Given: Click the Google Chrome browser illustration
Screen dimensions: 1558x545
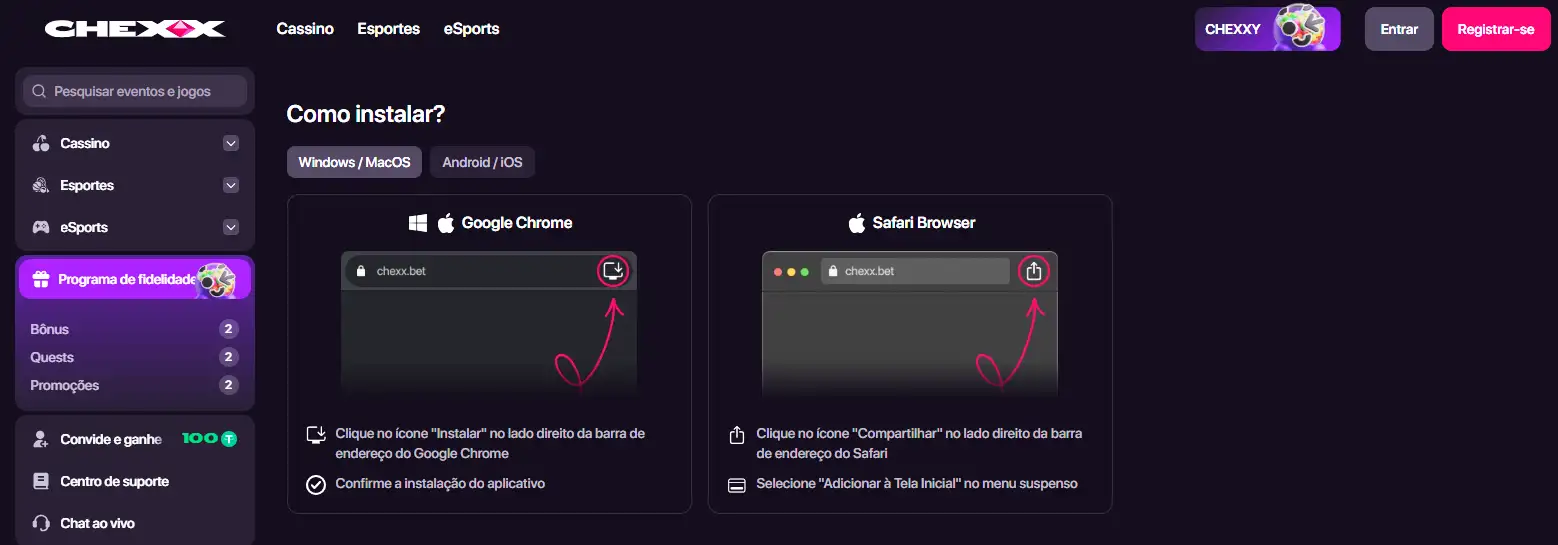Looking at the screenshot, I should point(489,325).
